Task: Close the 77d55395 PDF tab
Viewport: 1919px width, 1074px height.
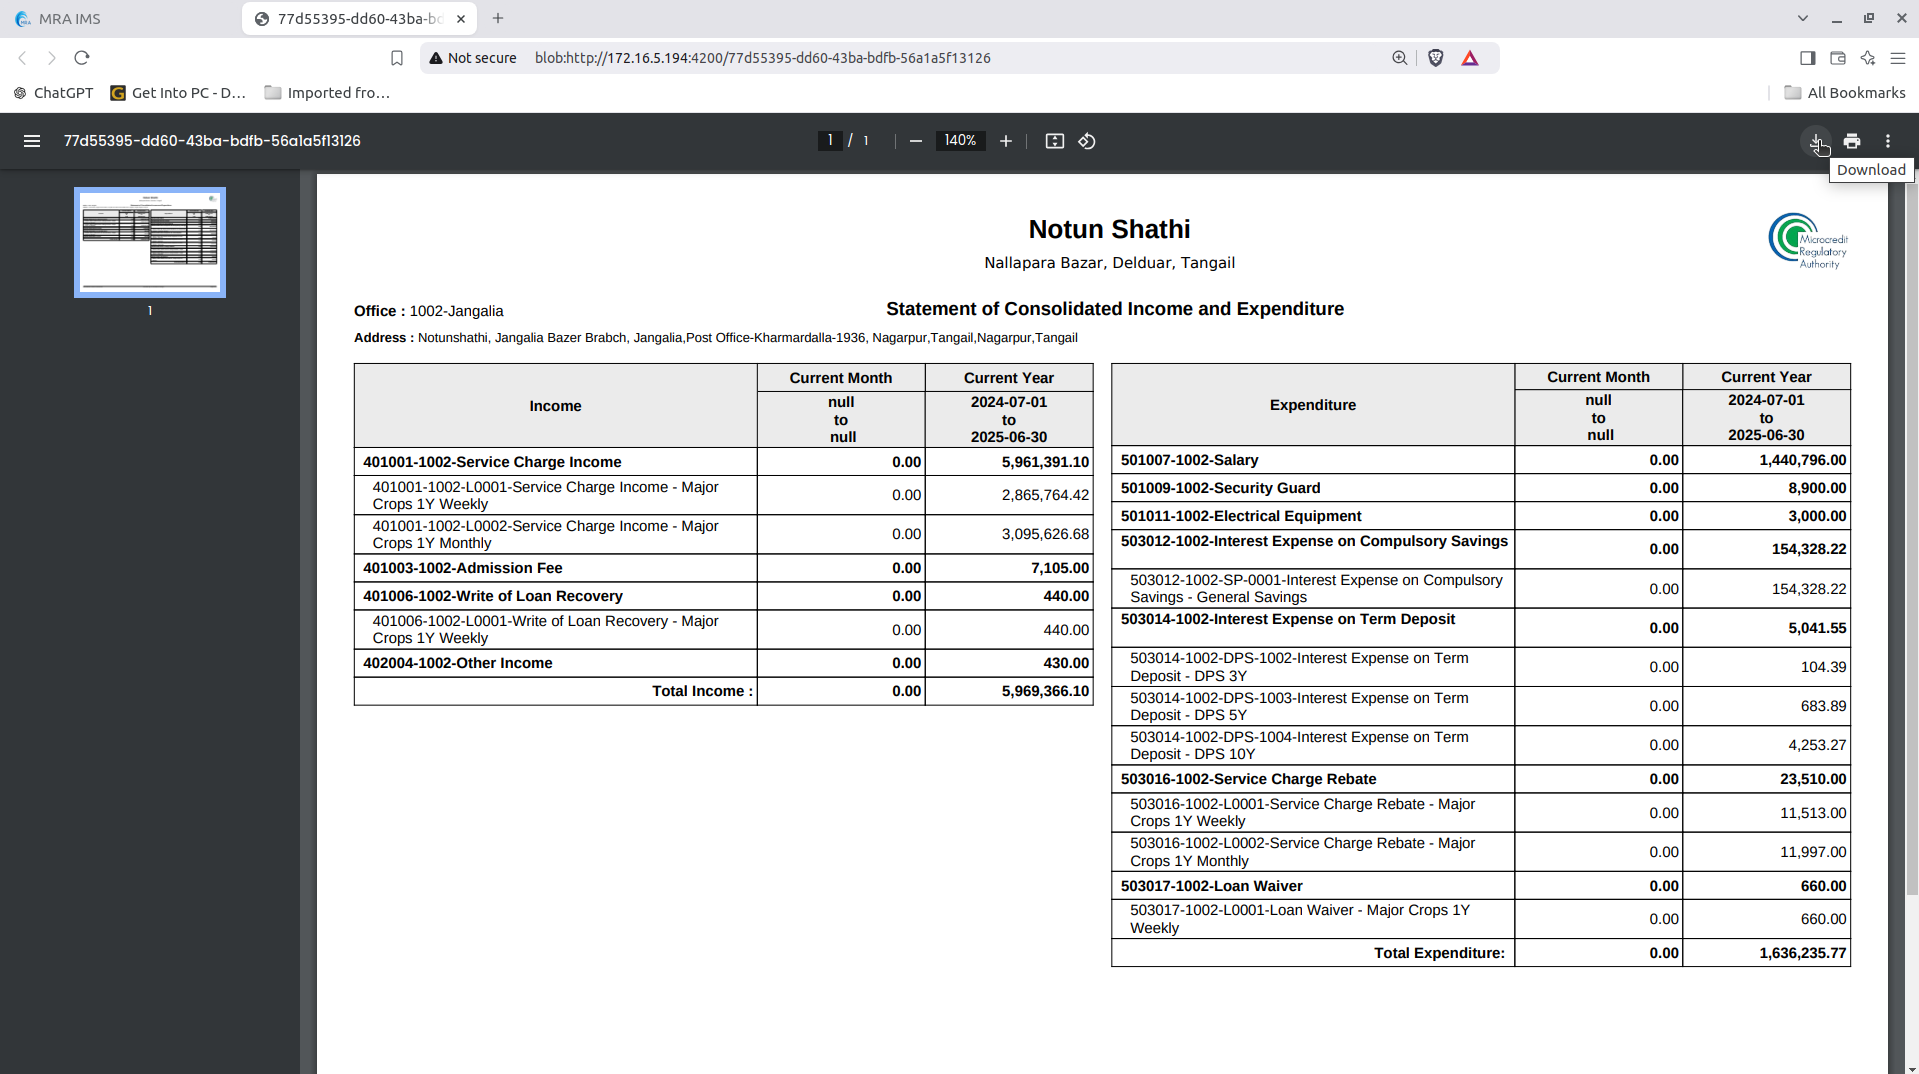Action: (x=461, y=18)
